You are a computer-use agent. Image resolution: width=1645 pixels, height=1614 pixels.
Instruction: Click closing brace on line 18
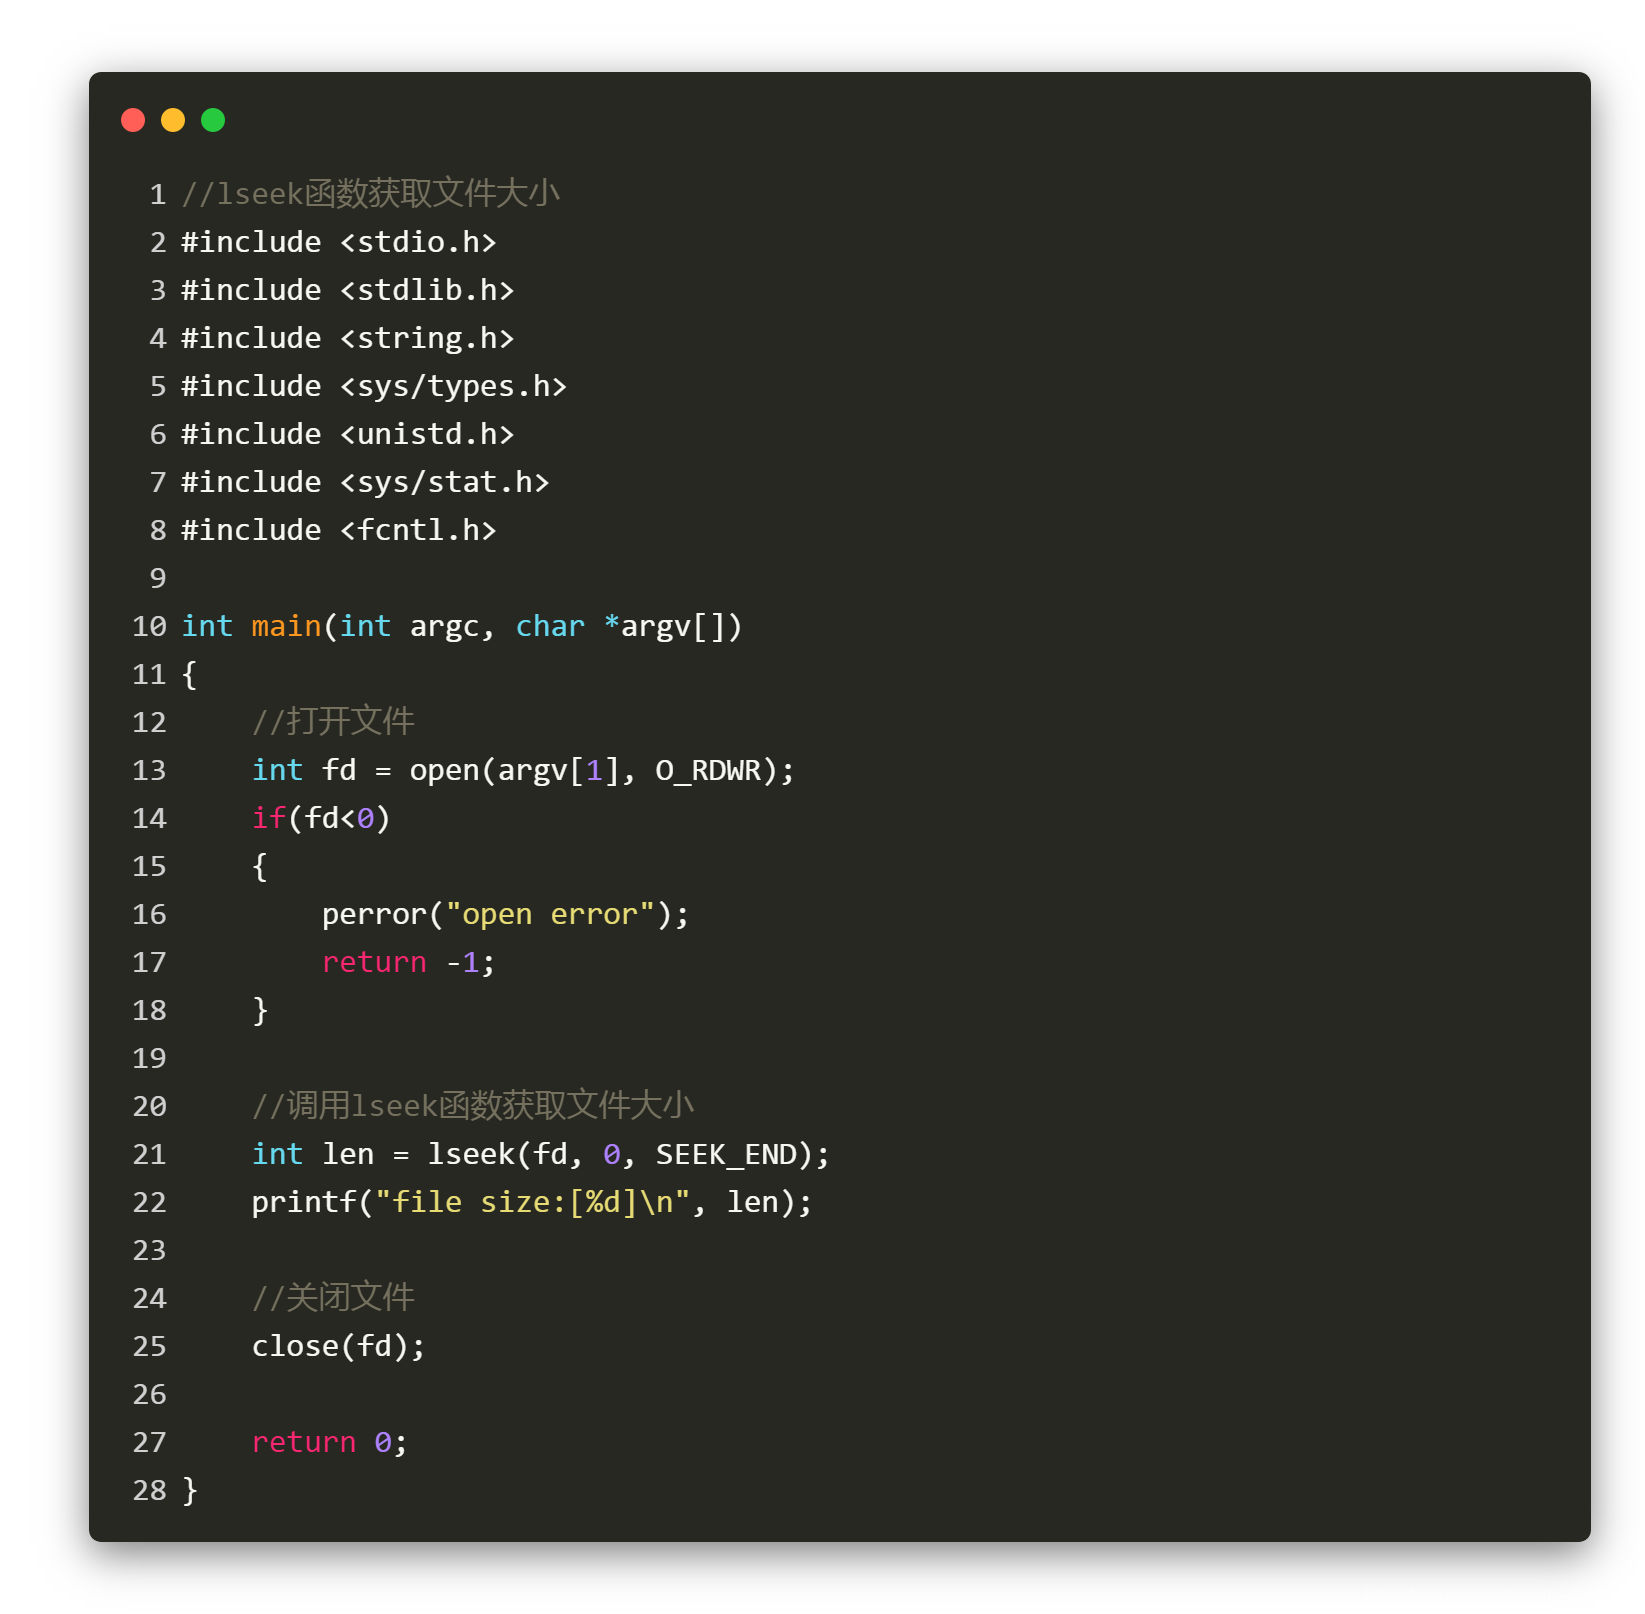[x=260, y=1010]
